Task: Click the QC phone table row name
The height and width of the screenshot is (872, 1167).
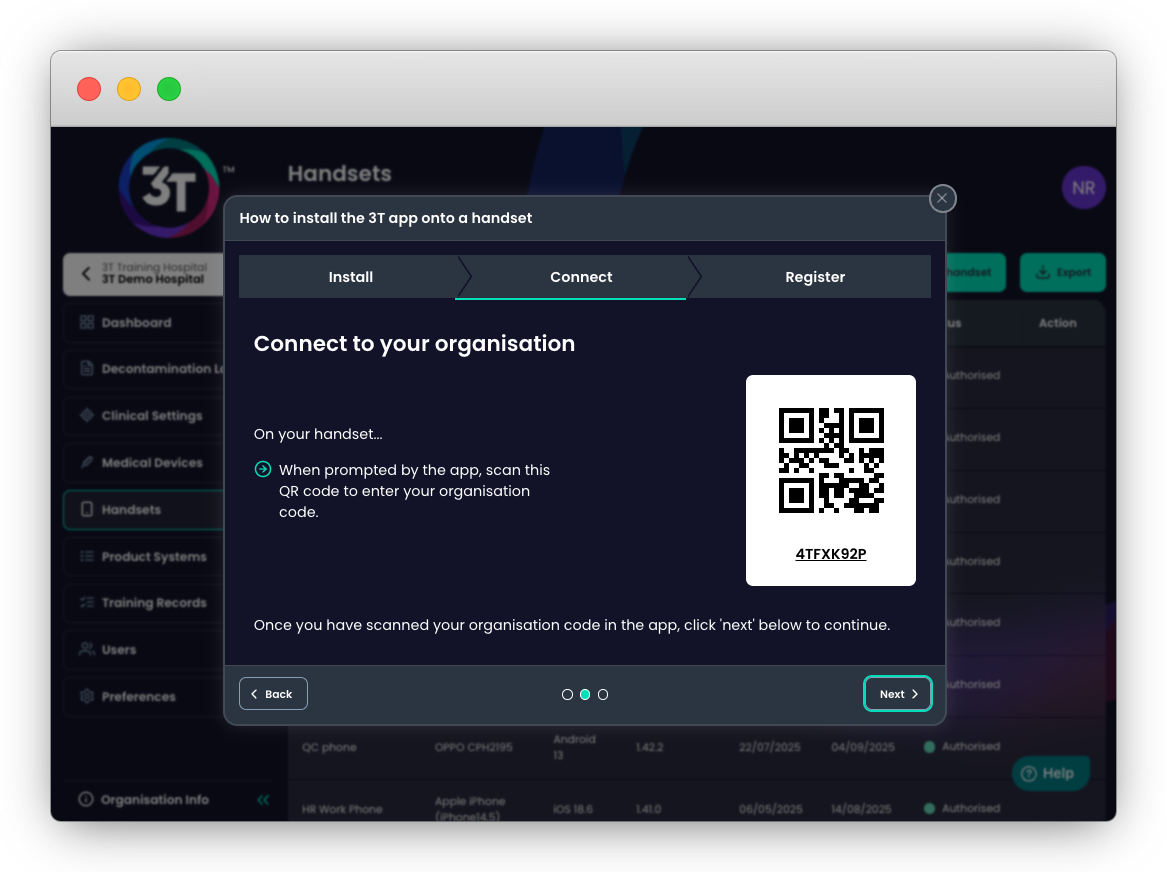Action: point(329,747)
